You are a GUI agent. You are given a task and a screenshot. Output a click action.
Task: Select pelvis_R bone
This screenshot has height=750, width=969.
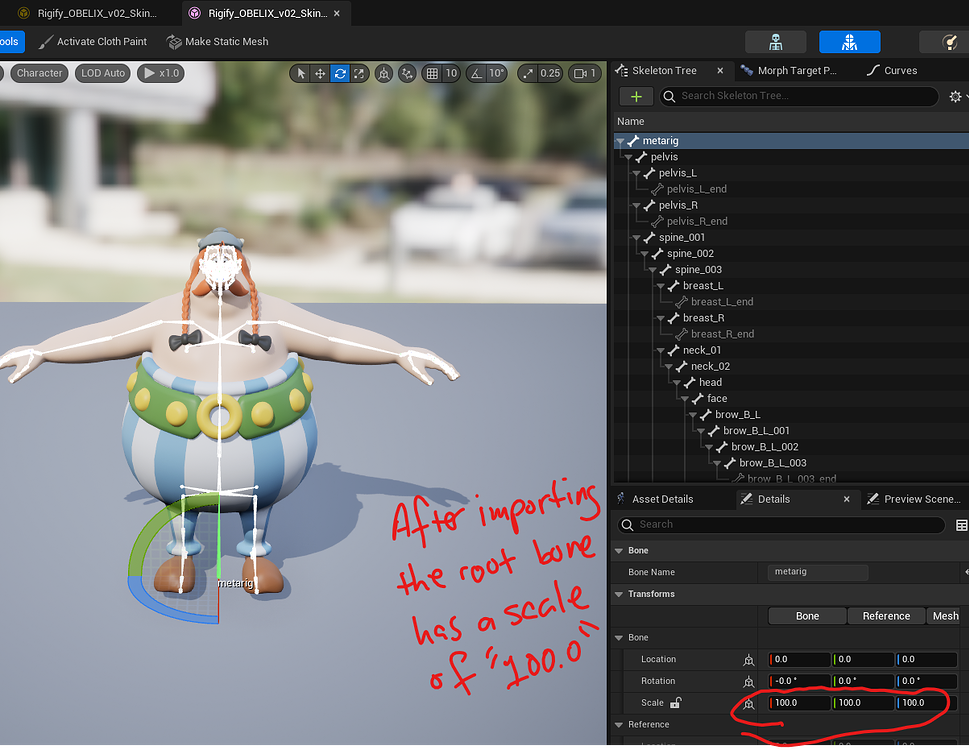click(678, 205)
